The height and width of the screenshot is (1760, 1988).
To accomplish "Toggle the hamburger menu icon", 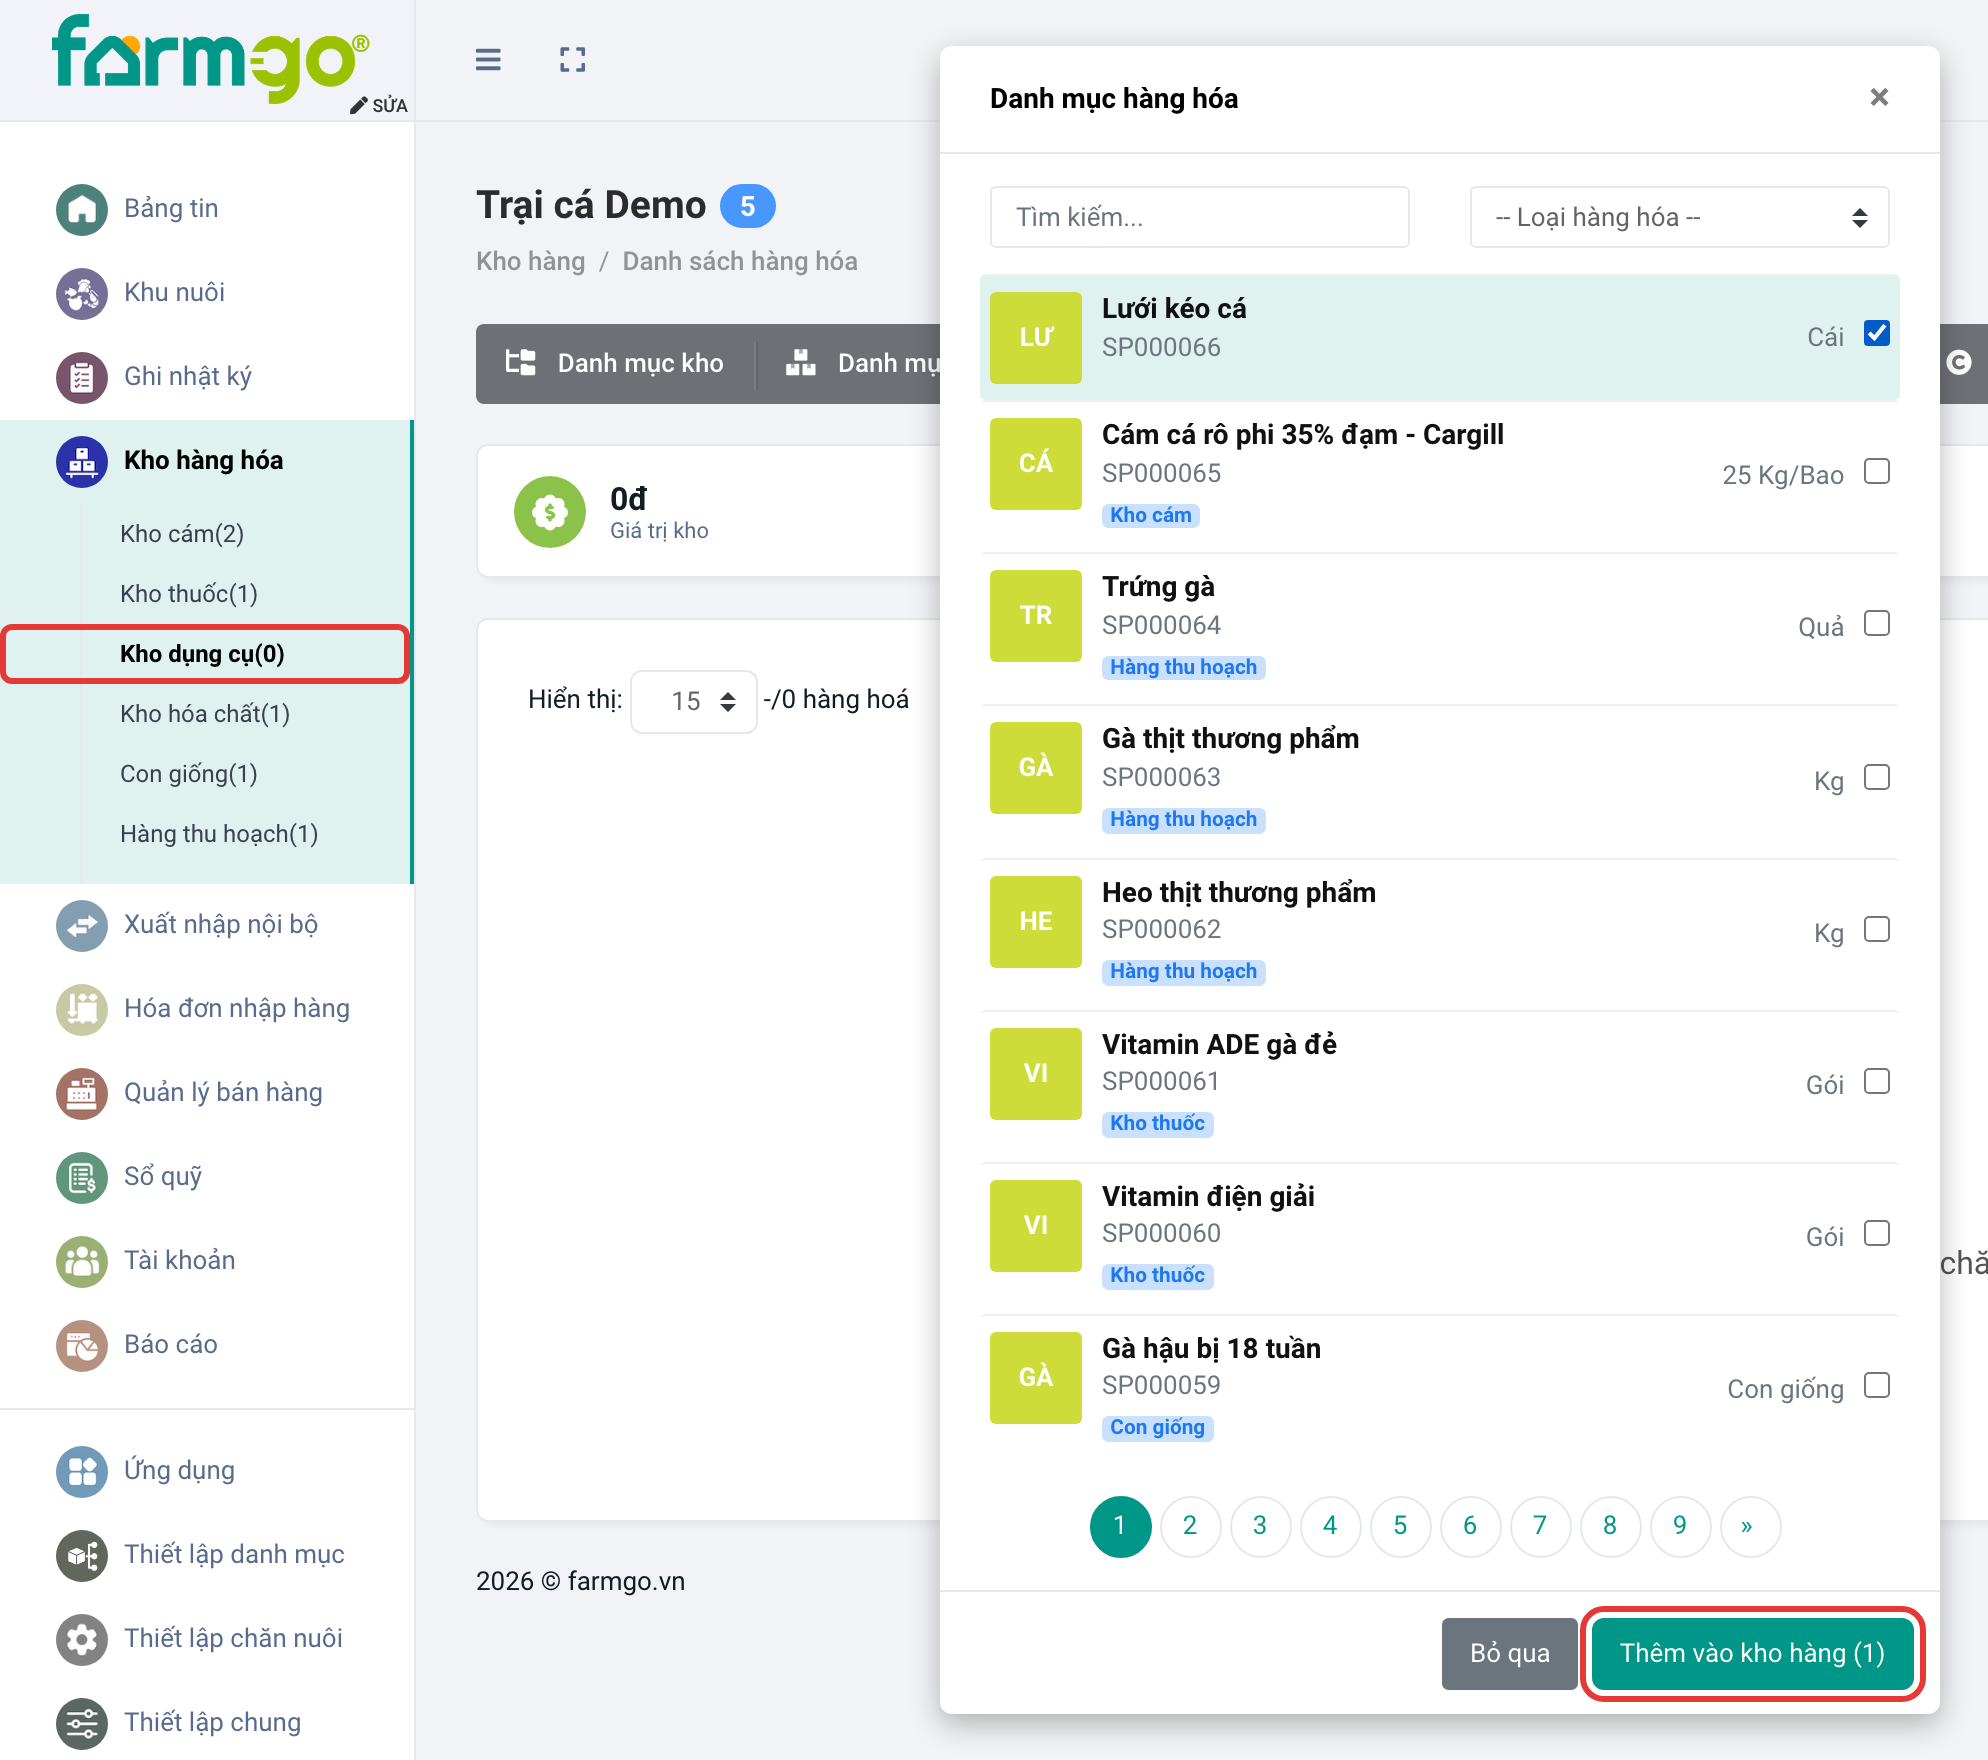I will [488, 60].
